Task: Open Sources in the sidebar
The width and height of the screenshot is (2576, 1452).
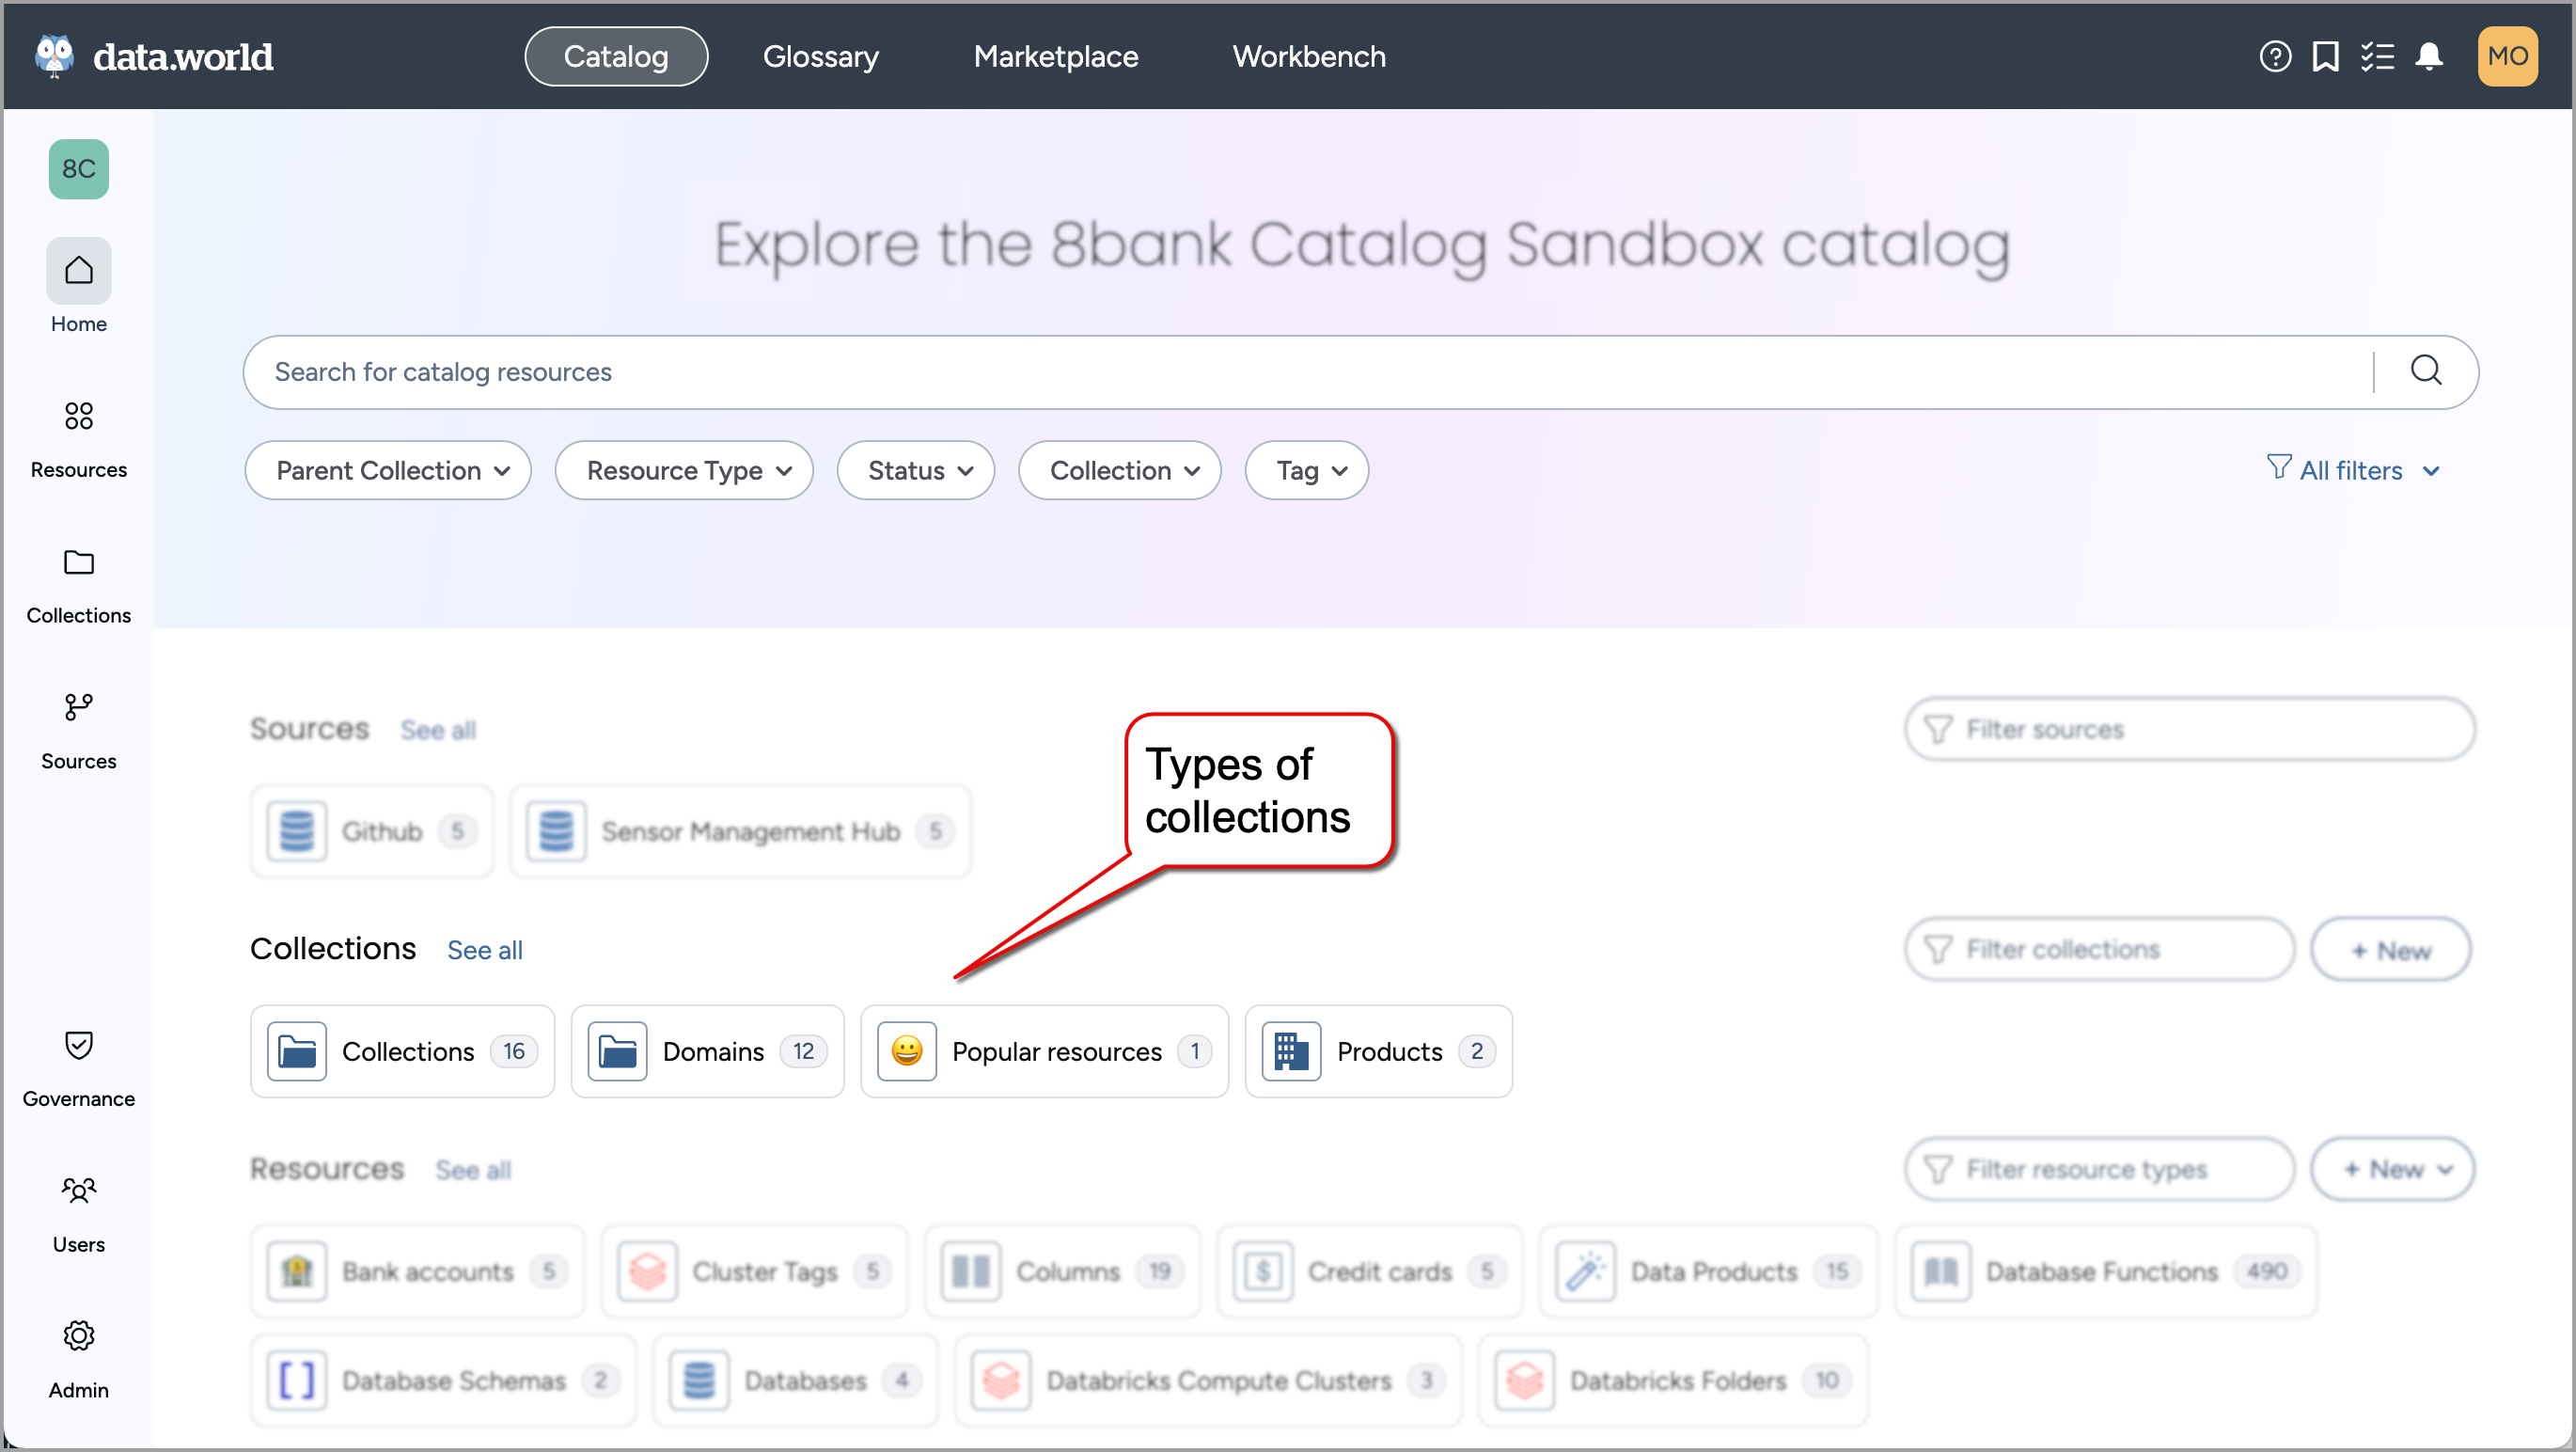Action: [78, 730]
